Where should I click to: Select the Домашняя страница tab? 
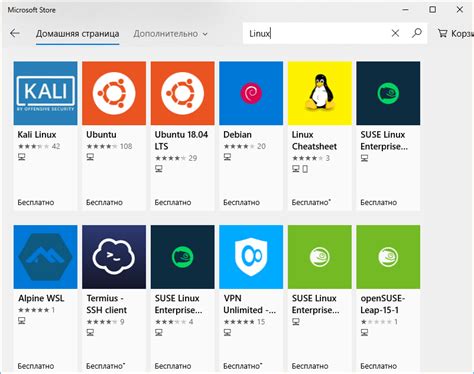77,34
